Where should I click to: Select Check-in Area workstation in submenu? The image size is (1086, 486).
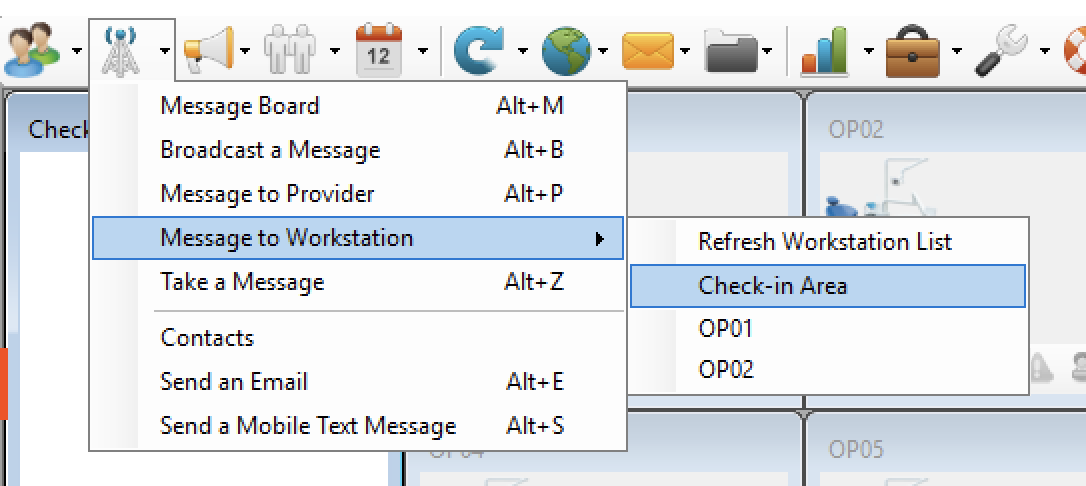point(772,286)
